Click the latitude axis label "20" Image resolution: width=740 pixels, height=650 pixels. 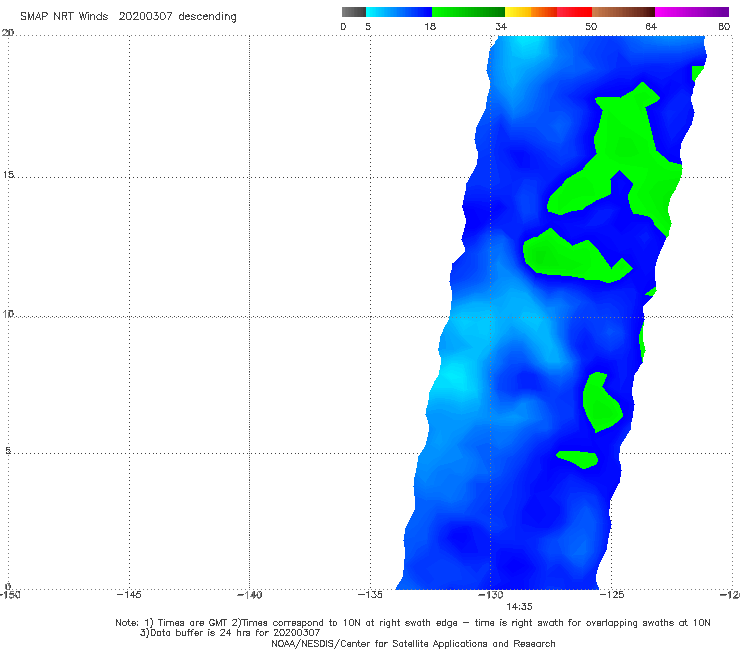pyautogui.click(x=8, y=33)
